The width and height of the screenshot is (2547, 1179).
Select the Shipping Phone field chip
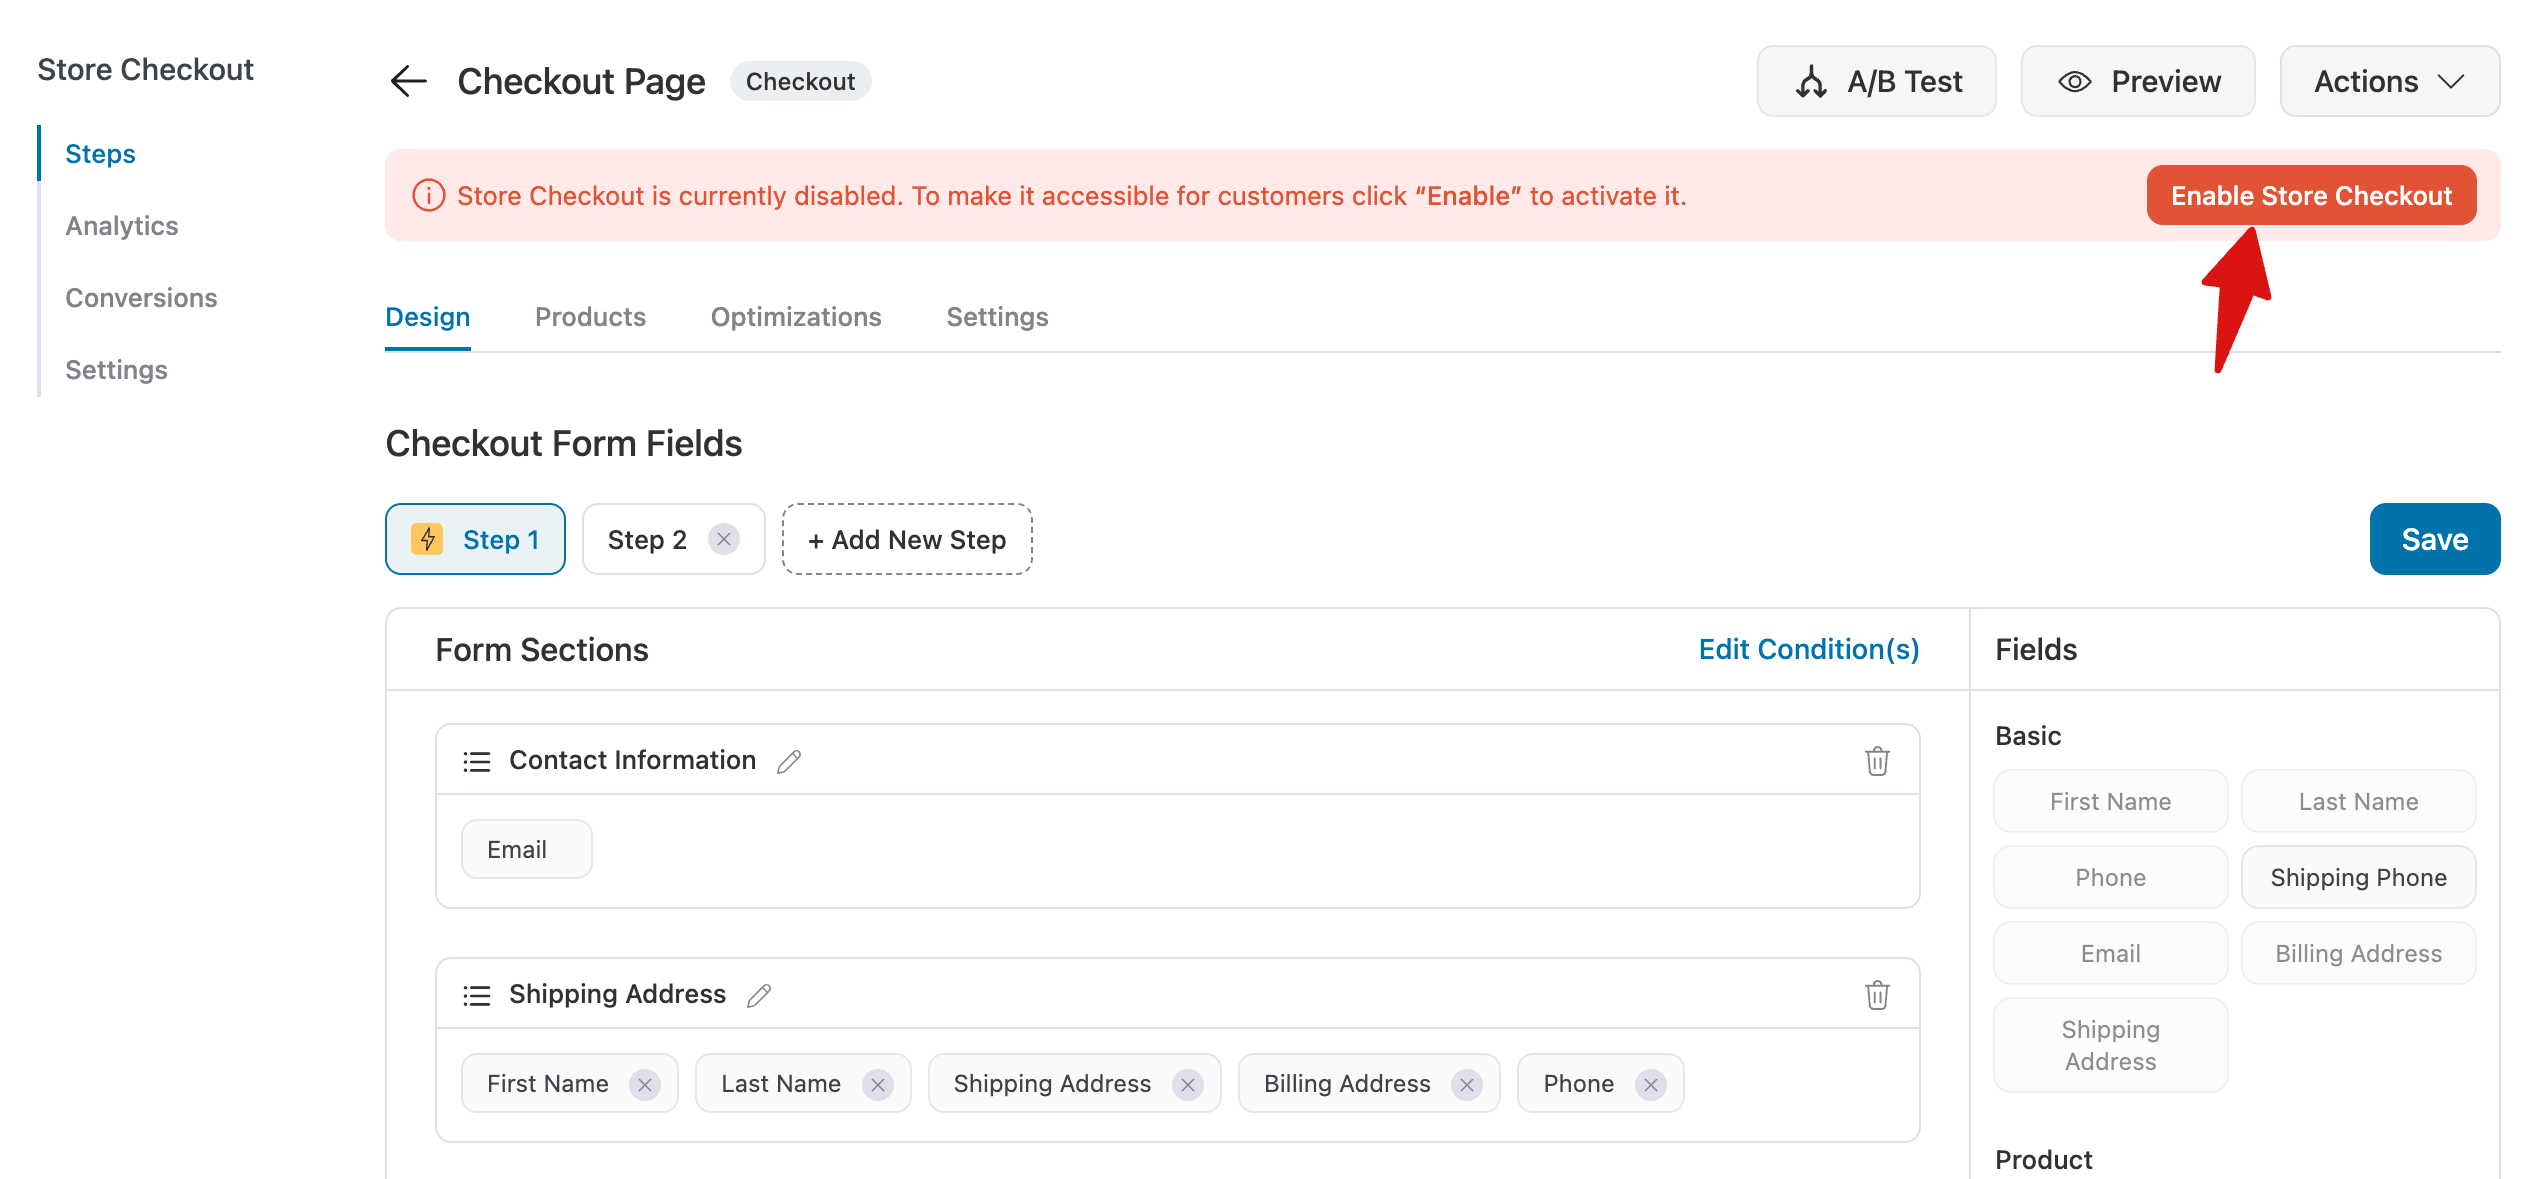pyautogui.click(x=2358, y=877)
